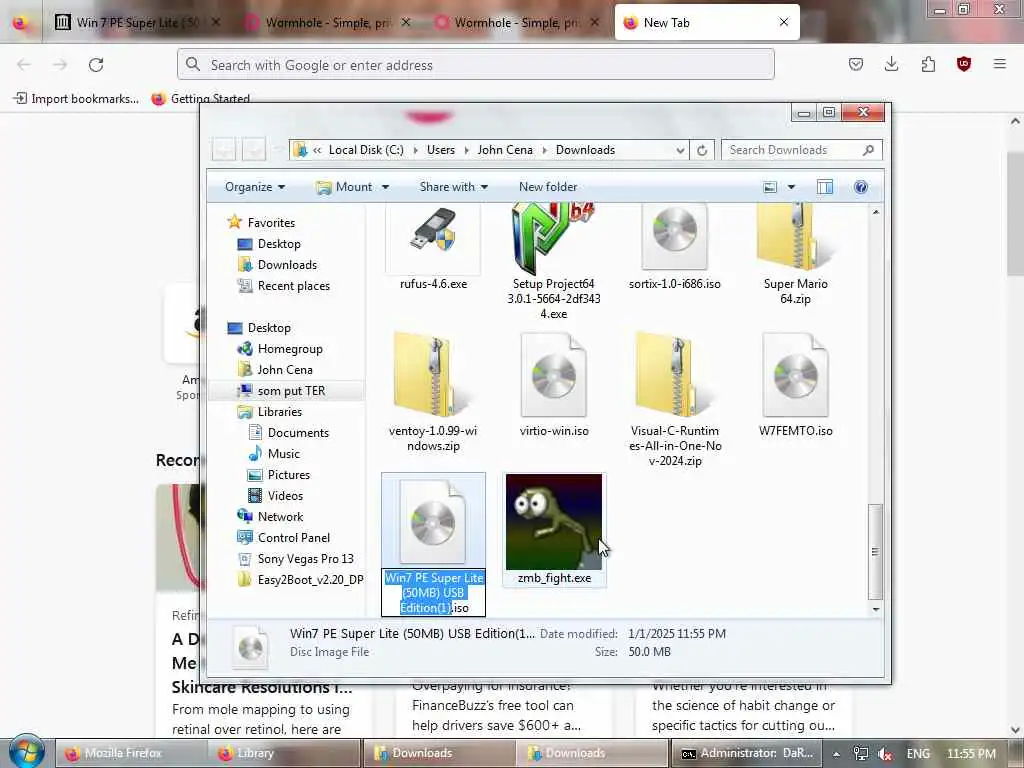1024x768 pixels.
Task: Open Firefox extensions puzzle icon
Action: tap(928, 64)
